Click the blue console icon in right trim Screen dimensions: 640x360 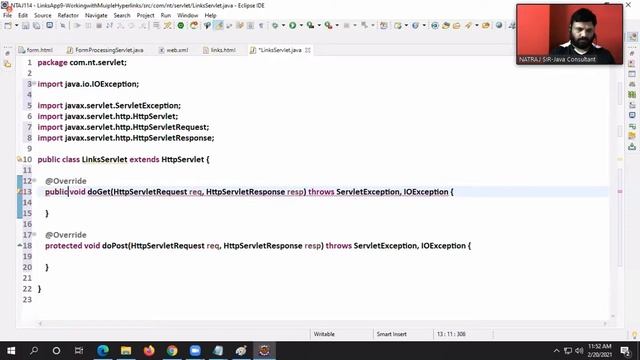(632, 116)
